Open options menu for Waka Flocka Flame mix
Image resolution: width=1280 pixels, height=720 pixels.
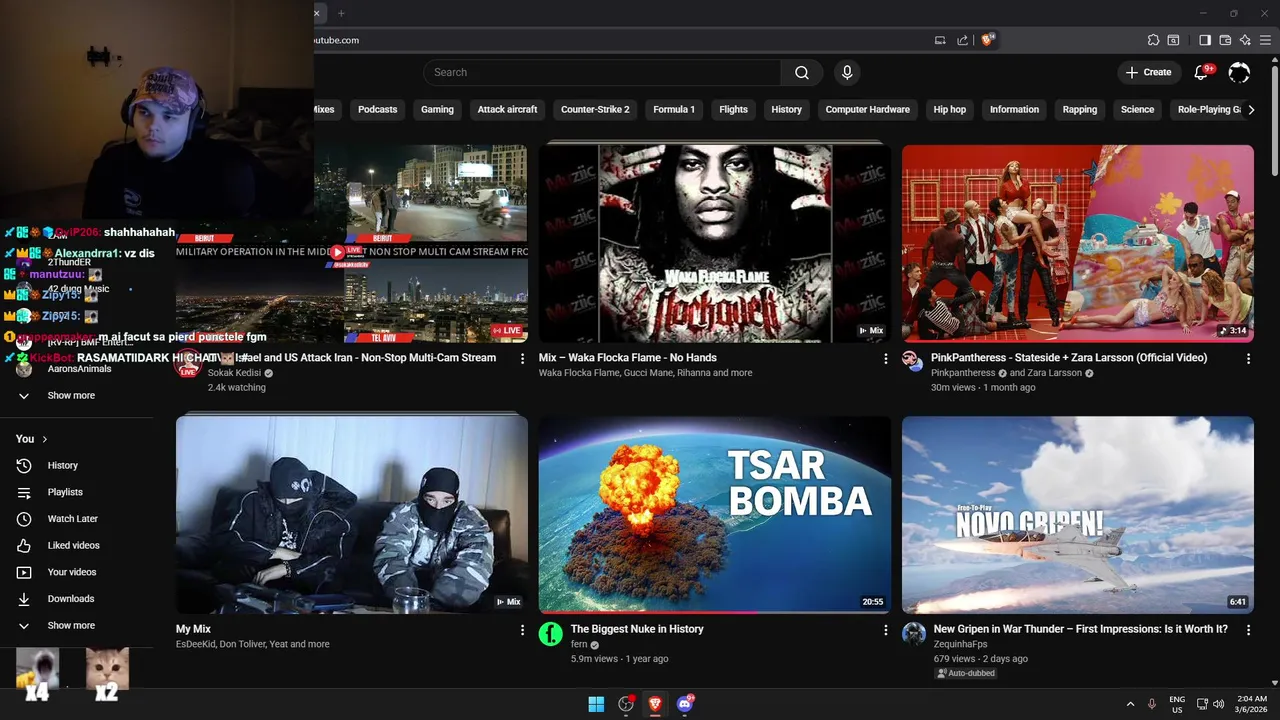(x=885, y=358)
